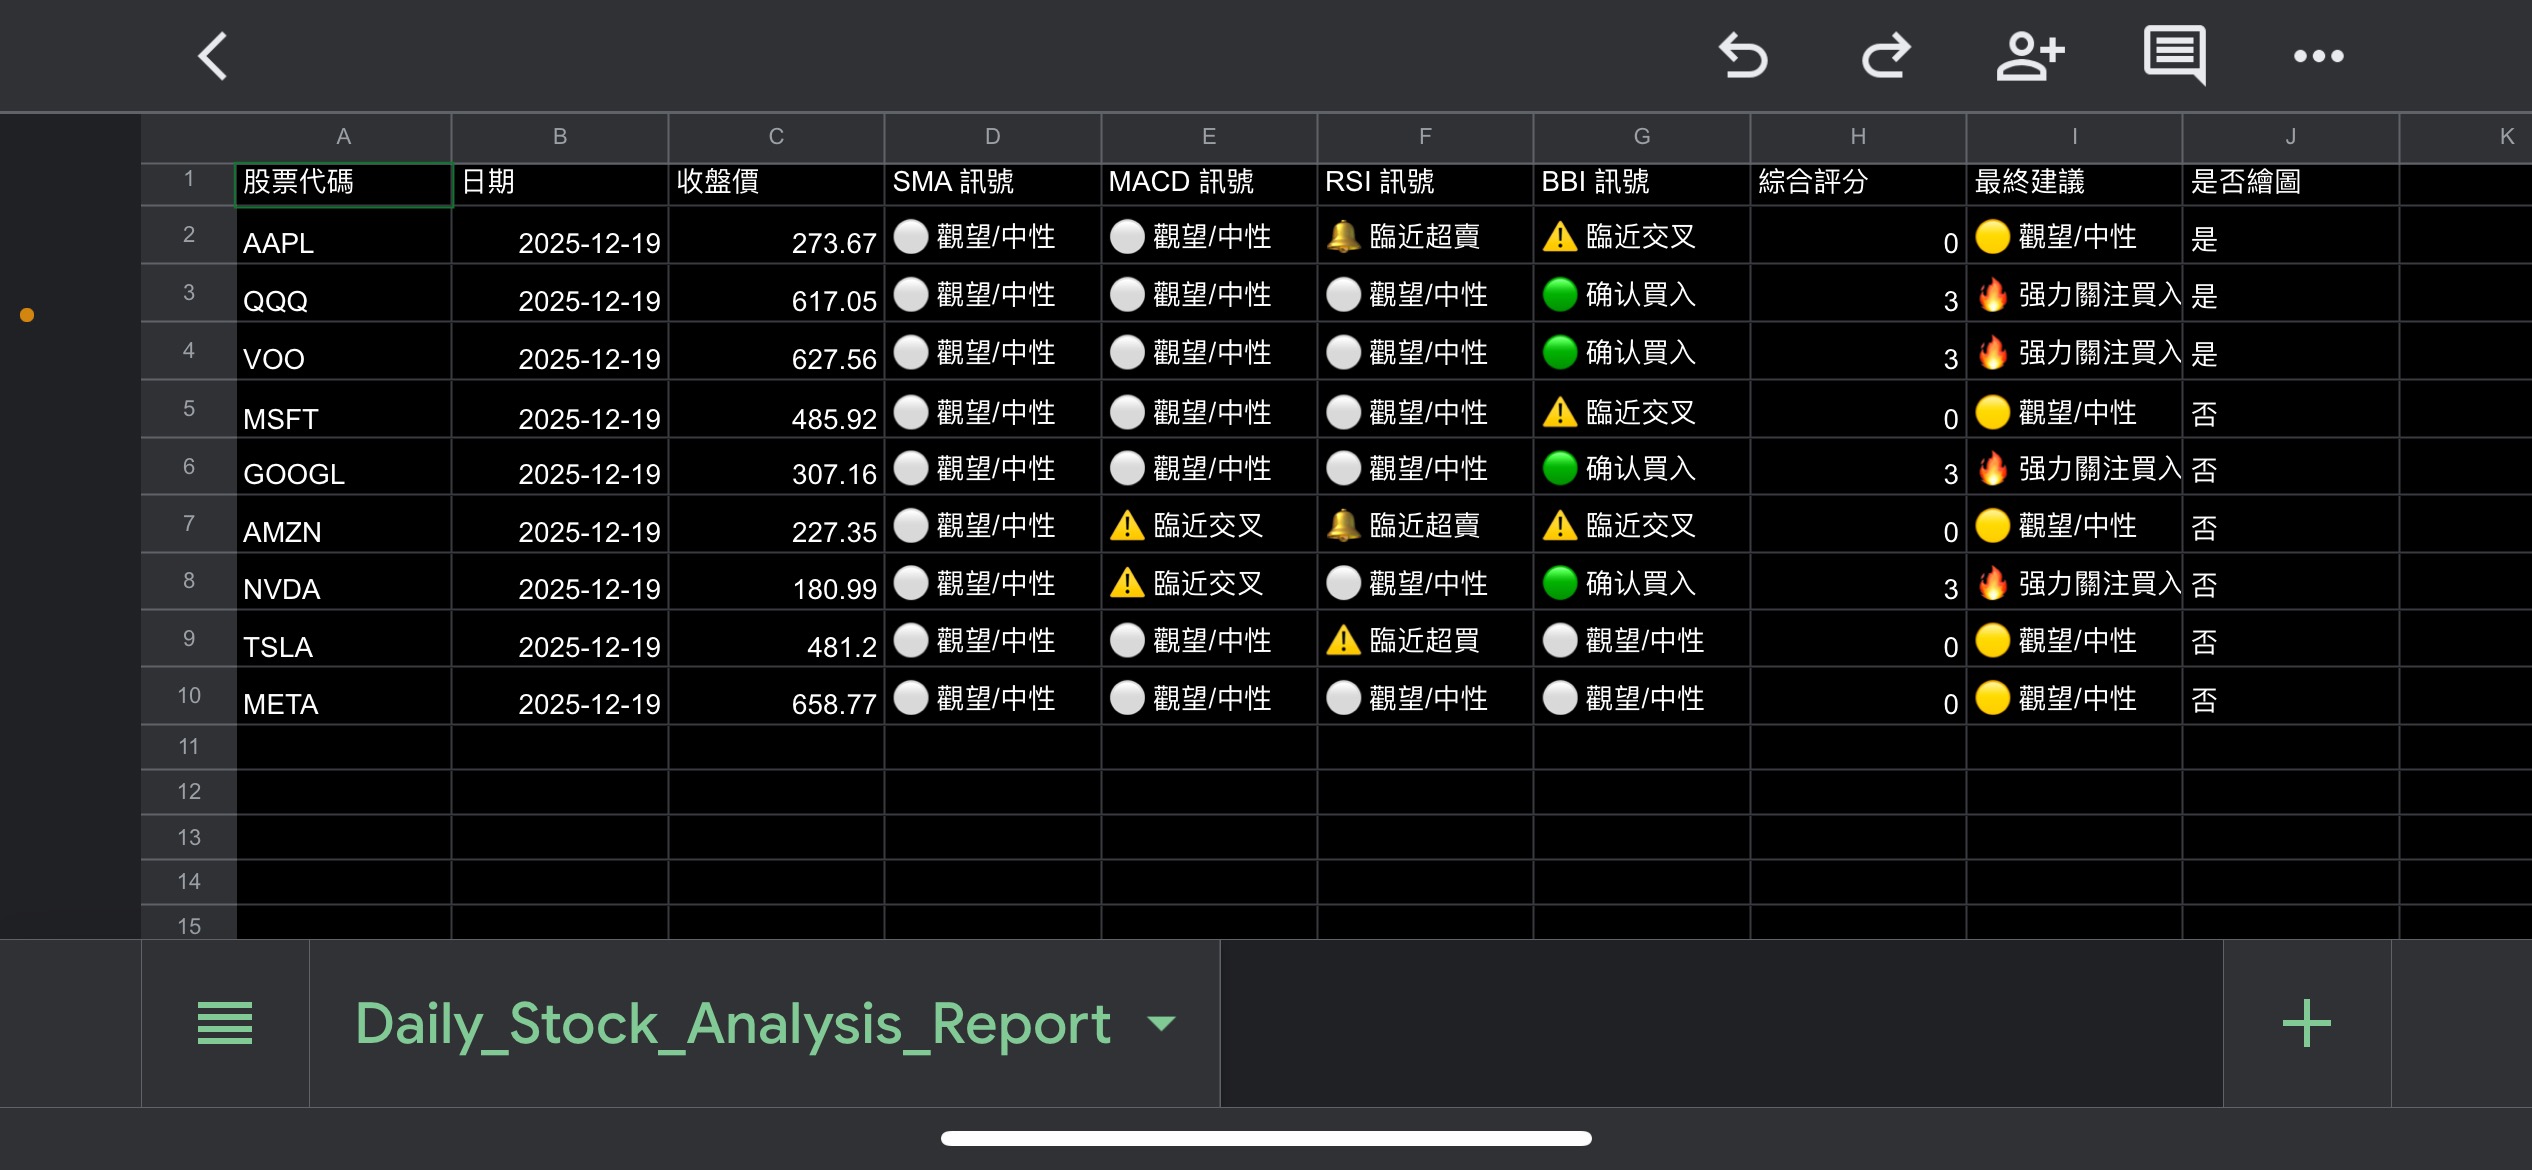Select QQQ's BBI 确认買入 cell

pyautogui.click(x=1642, y=294)
